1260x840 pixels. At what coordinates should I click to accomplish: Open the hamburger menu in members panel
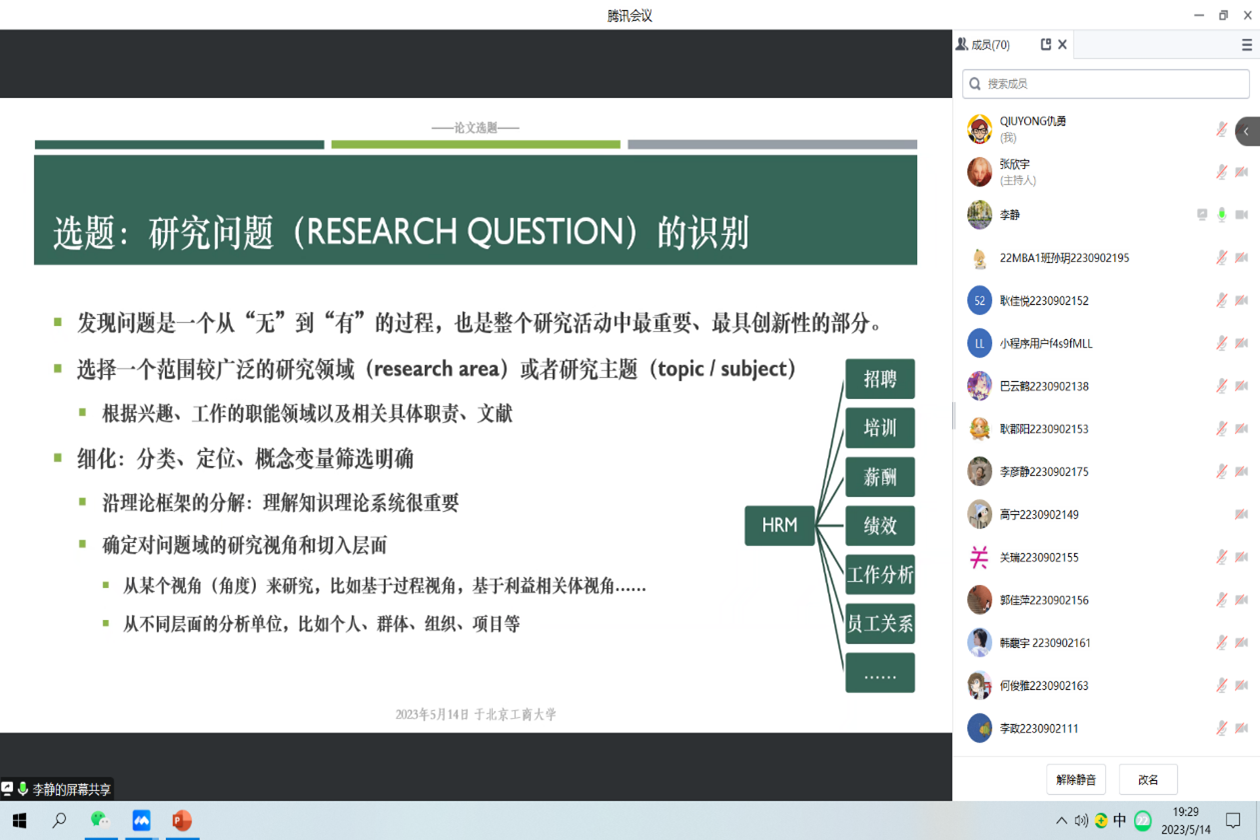pos(1246,45)
